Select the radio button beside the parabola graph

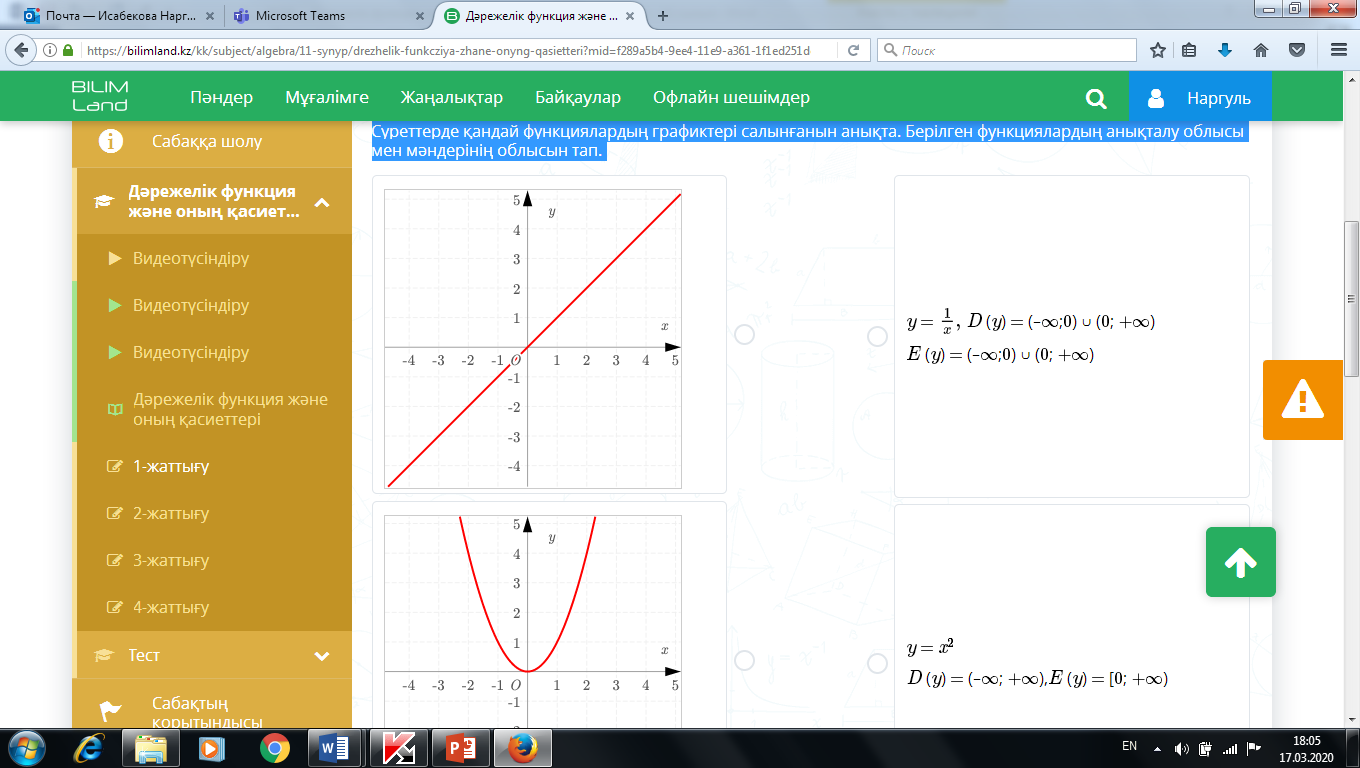pos(743,661)
